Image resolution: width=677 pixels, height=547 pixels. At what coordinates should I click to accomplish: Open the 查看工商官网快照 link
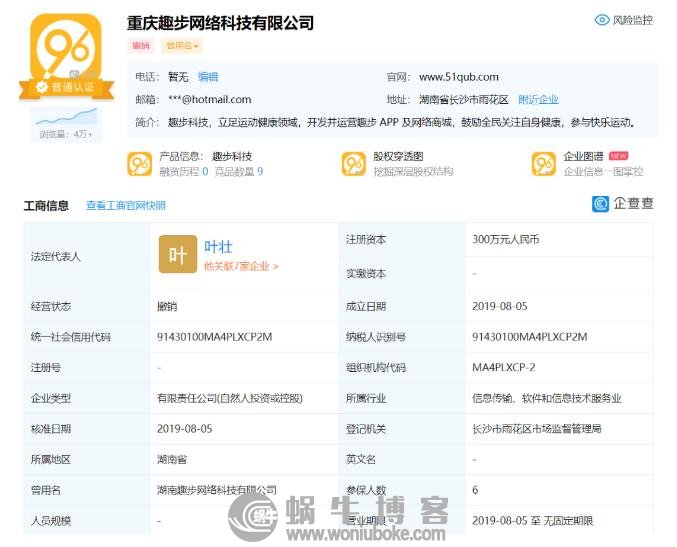coord(126,206)
